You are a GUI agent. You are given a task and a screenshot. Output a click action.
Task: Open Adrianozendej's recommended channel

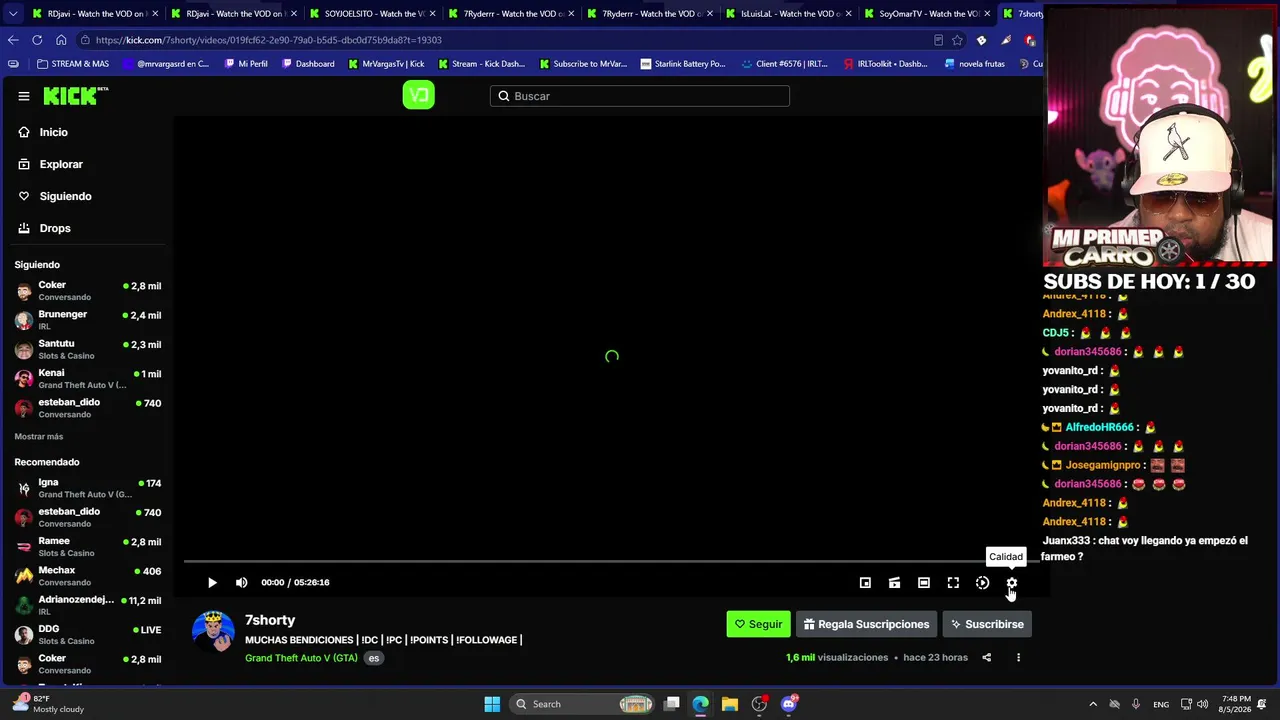(88, 605)
